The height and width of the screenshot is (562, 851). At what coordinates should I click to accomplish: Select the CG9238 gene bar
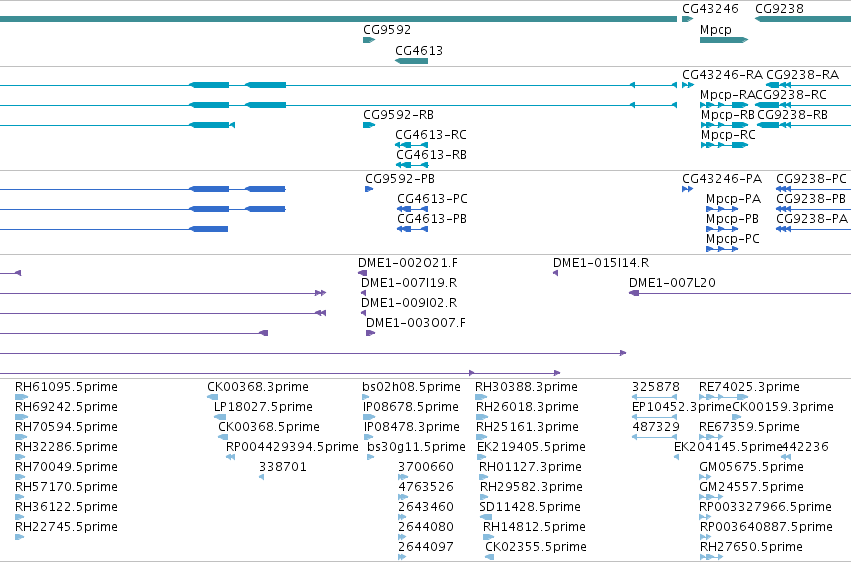point(803,19)
